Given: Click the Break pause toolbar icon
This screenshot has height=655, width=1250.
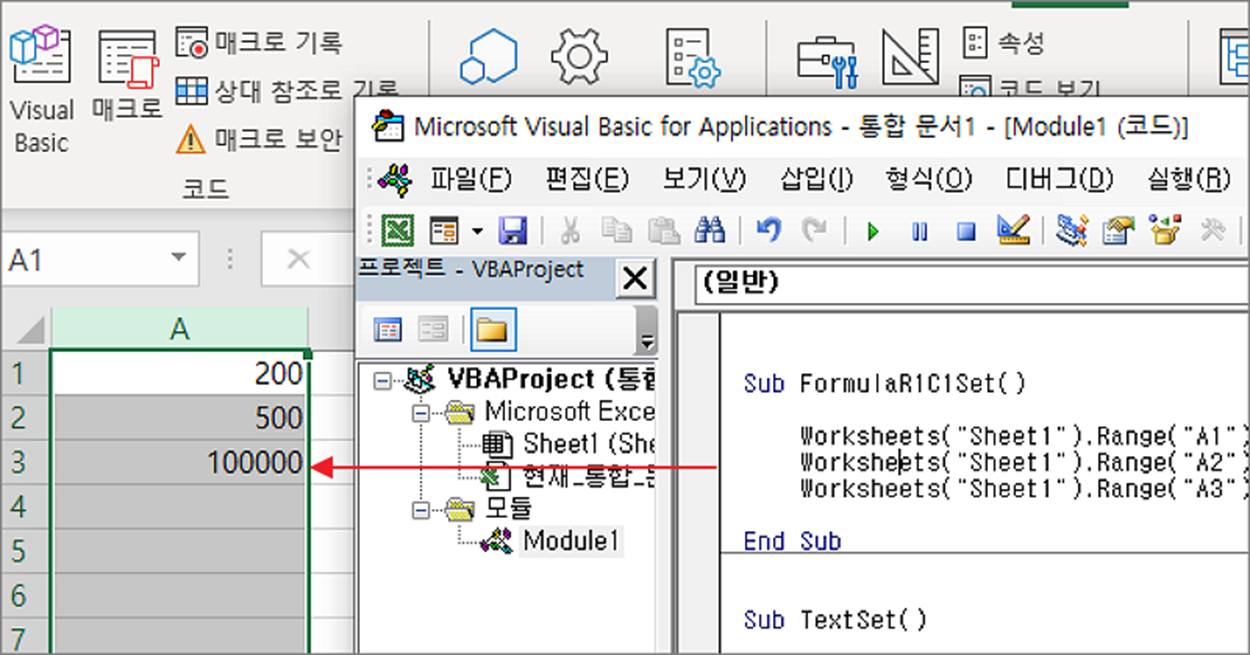Looking at the screenshot, I should pos(919,232).
